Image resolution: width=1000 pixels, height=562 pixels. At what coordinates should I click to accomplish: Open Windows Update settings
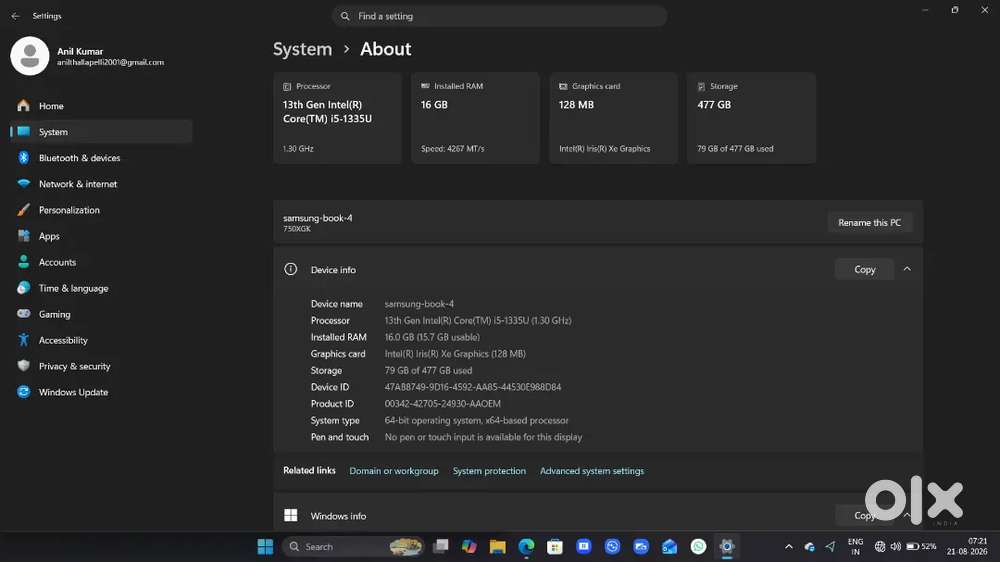pyautogui.click(x=101, y=392)
